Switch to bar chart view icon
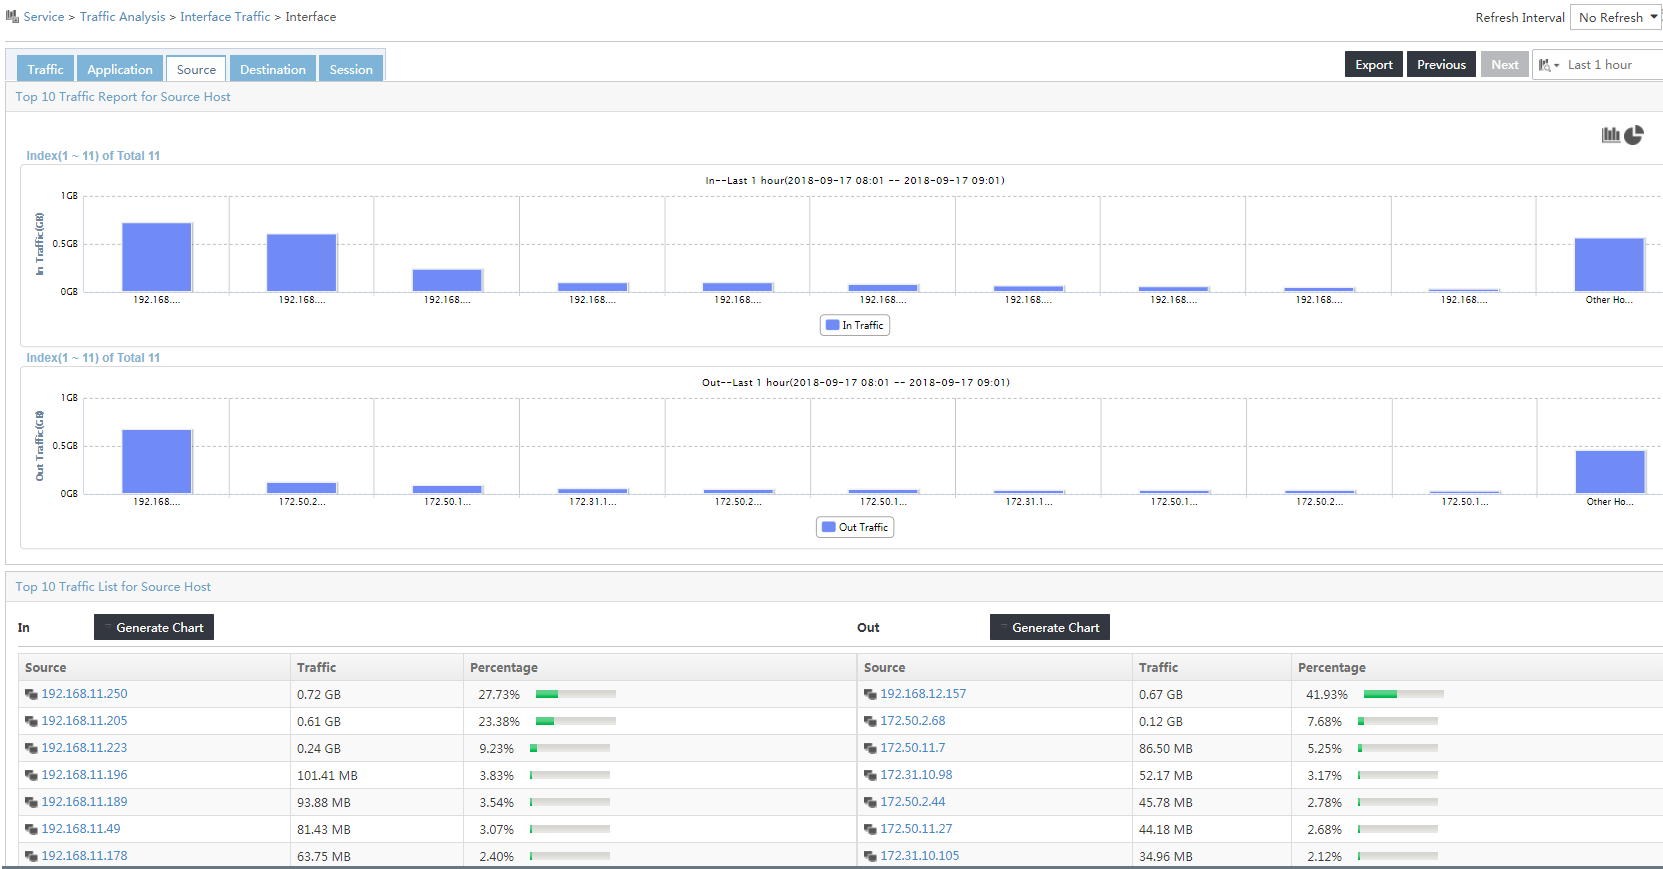 point(1610,135)
